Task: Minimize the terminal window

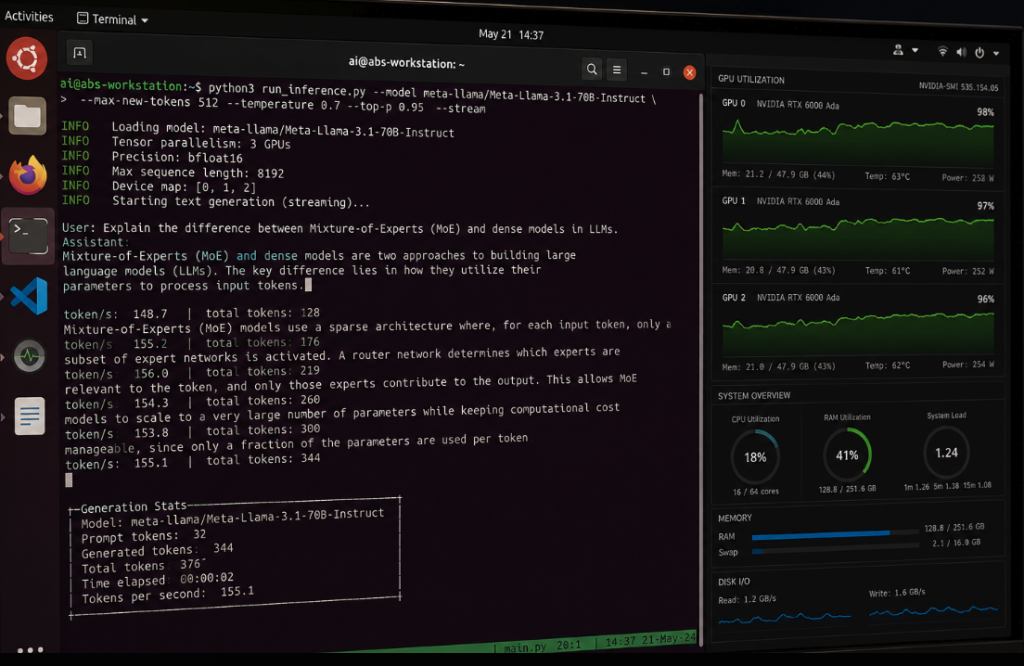Action: click(x=644, y=72)
